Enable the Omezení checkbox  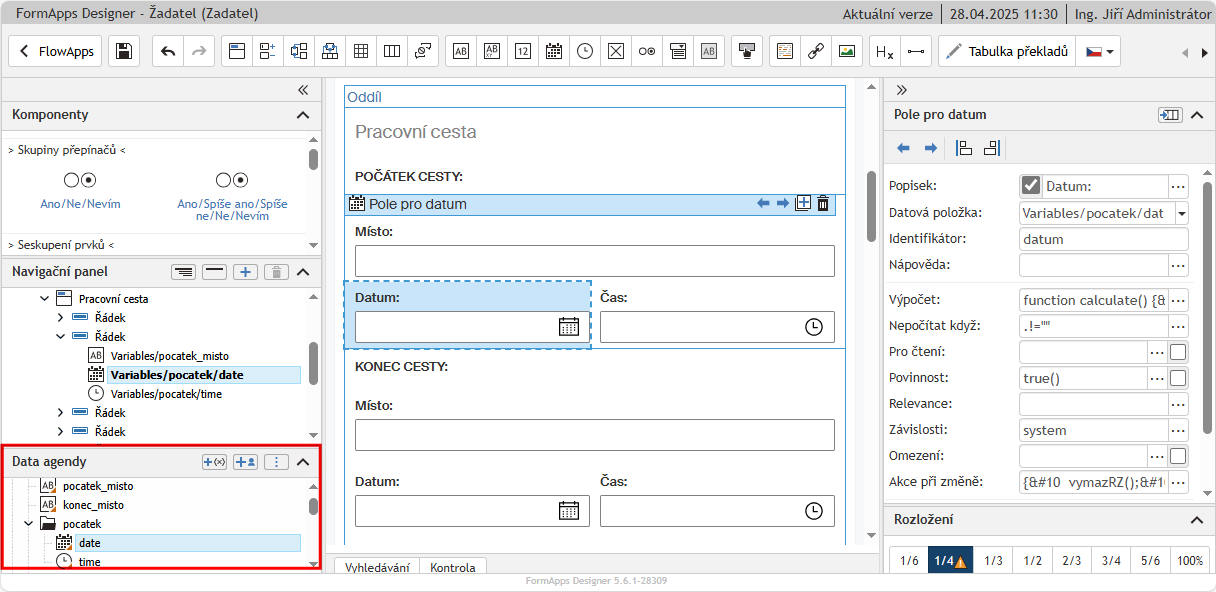(x=1178, y=456)
